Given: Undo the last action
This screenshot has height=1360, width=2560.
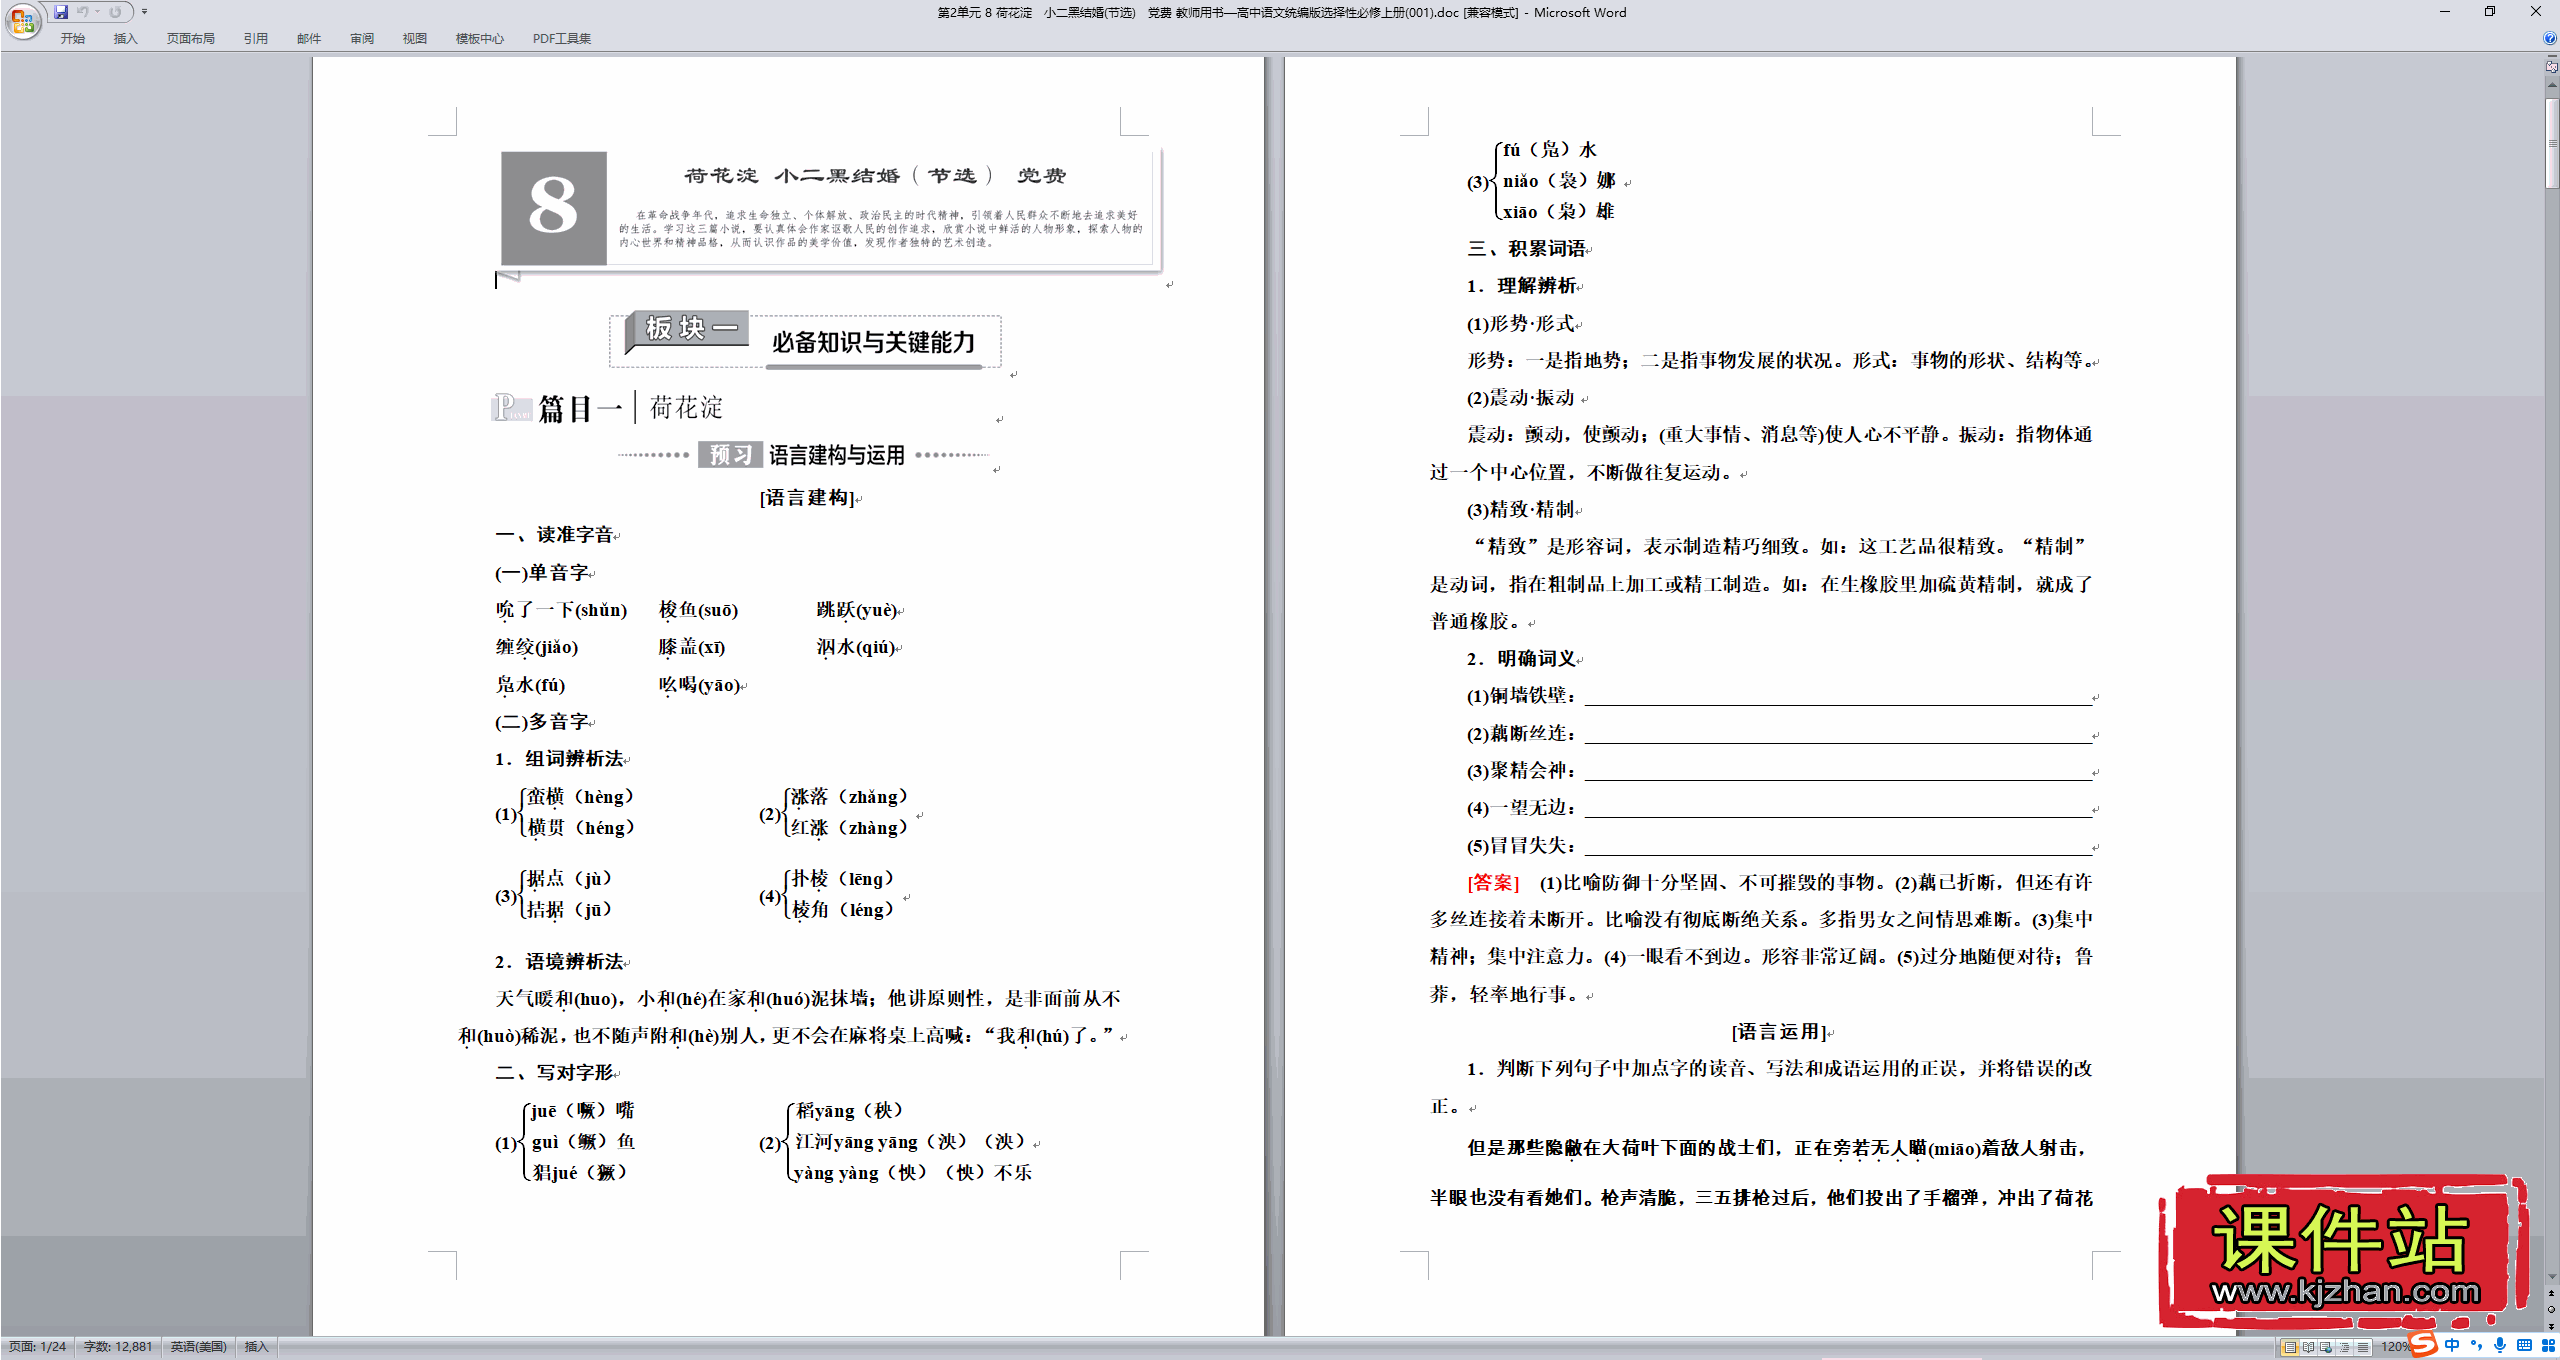Looking at the screenshot, I should pyautogui.click(x=83, y=12).
